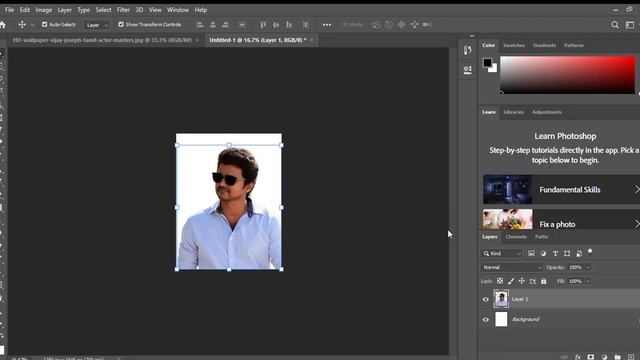Select the Layer 1 thumbnail
This screenshot has width=640, height=360.
click(x=501, y=299)
